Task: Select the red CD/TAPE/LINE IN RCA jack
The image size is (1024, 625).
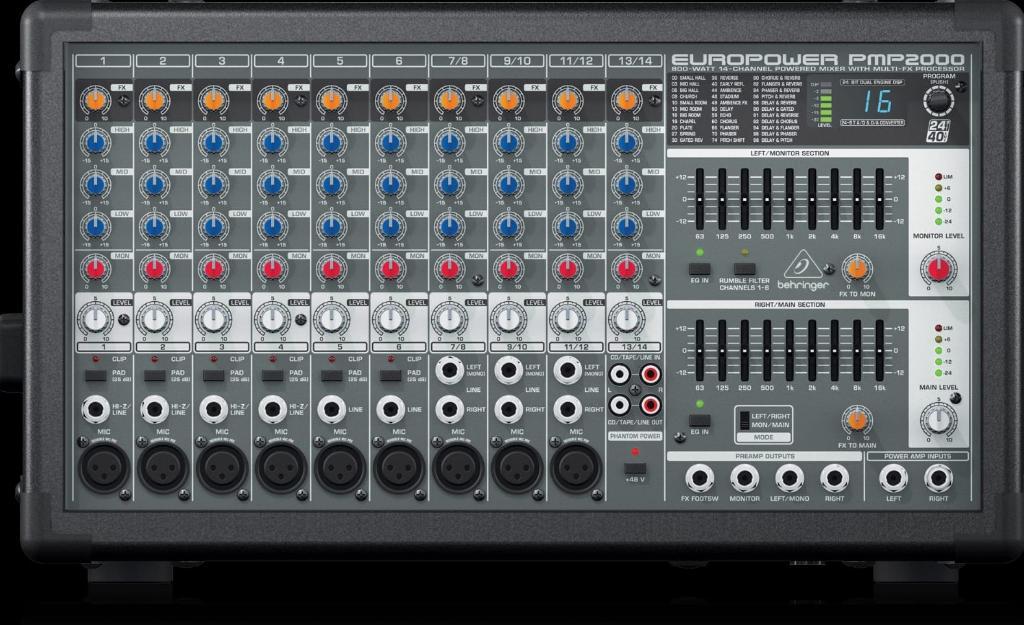Action: (x=650, y=374)
